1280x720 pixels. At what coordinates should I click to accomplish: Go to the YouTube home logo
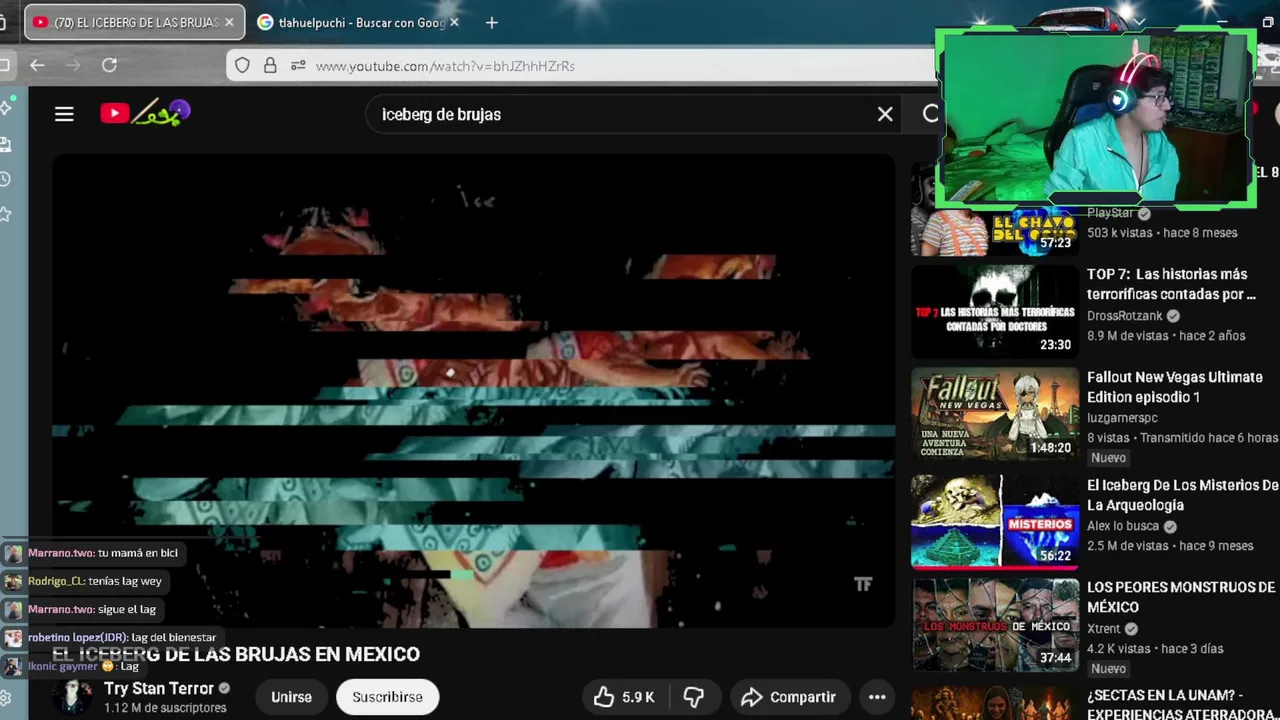point(145,113)
